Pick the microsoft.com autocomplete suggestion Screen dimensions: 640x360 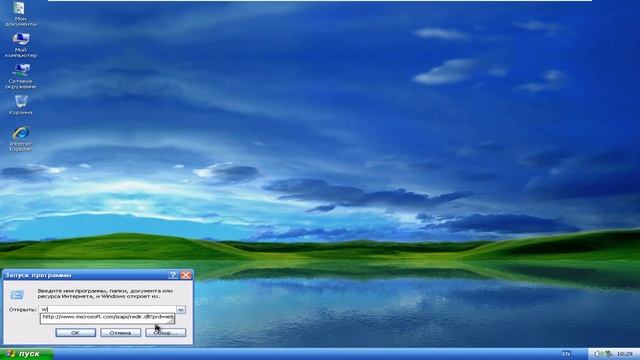point(107,318)
